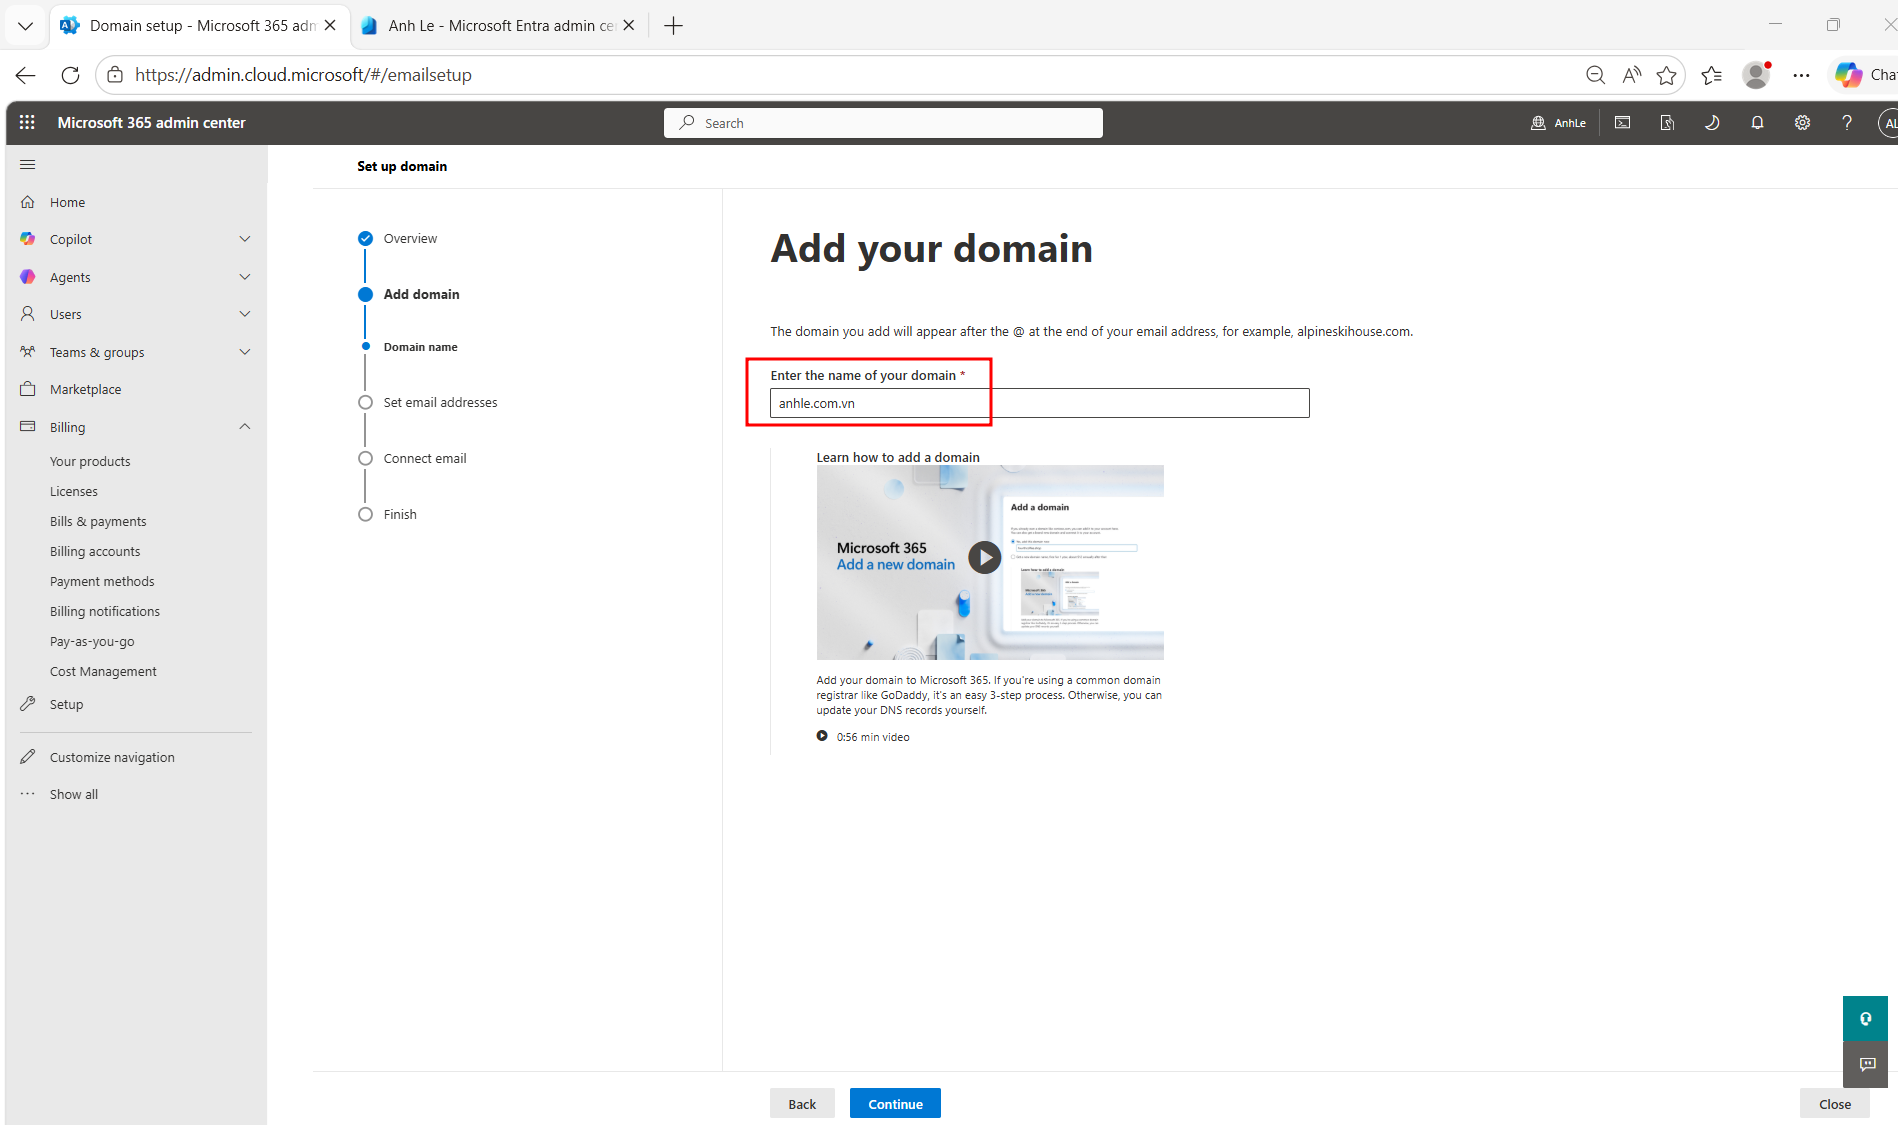Image resolution: width=1898 pixels, height=1125 pixels.
Task: Click feedback chat floating button
Action: [x=1865, y=1065]
